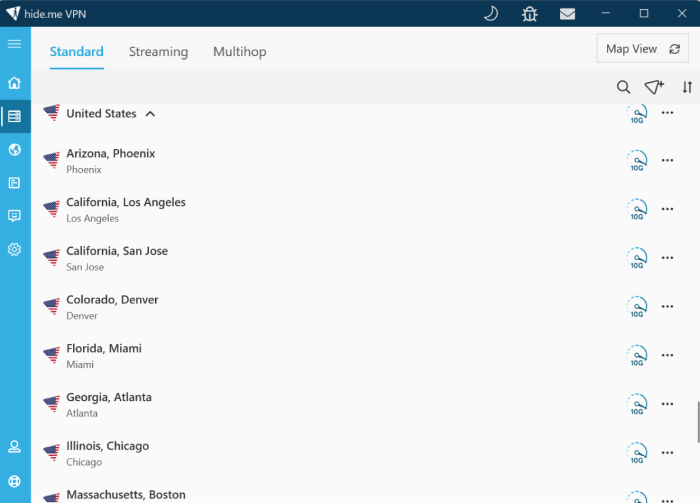The width and height of the screenshot is (700, 503).
Task: Select the Illinois, Chicago server
Action: pyautogui.click(x=365, y=453)
